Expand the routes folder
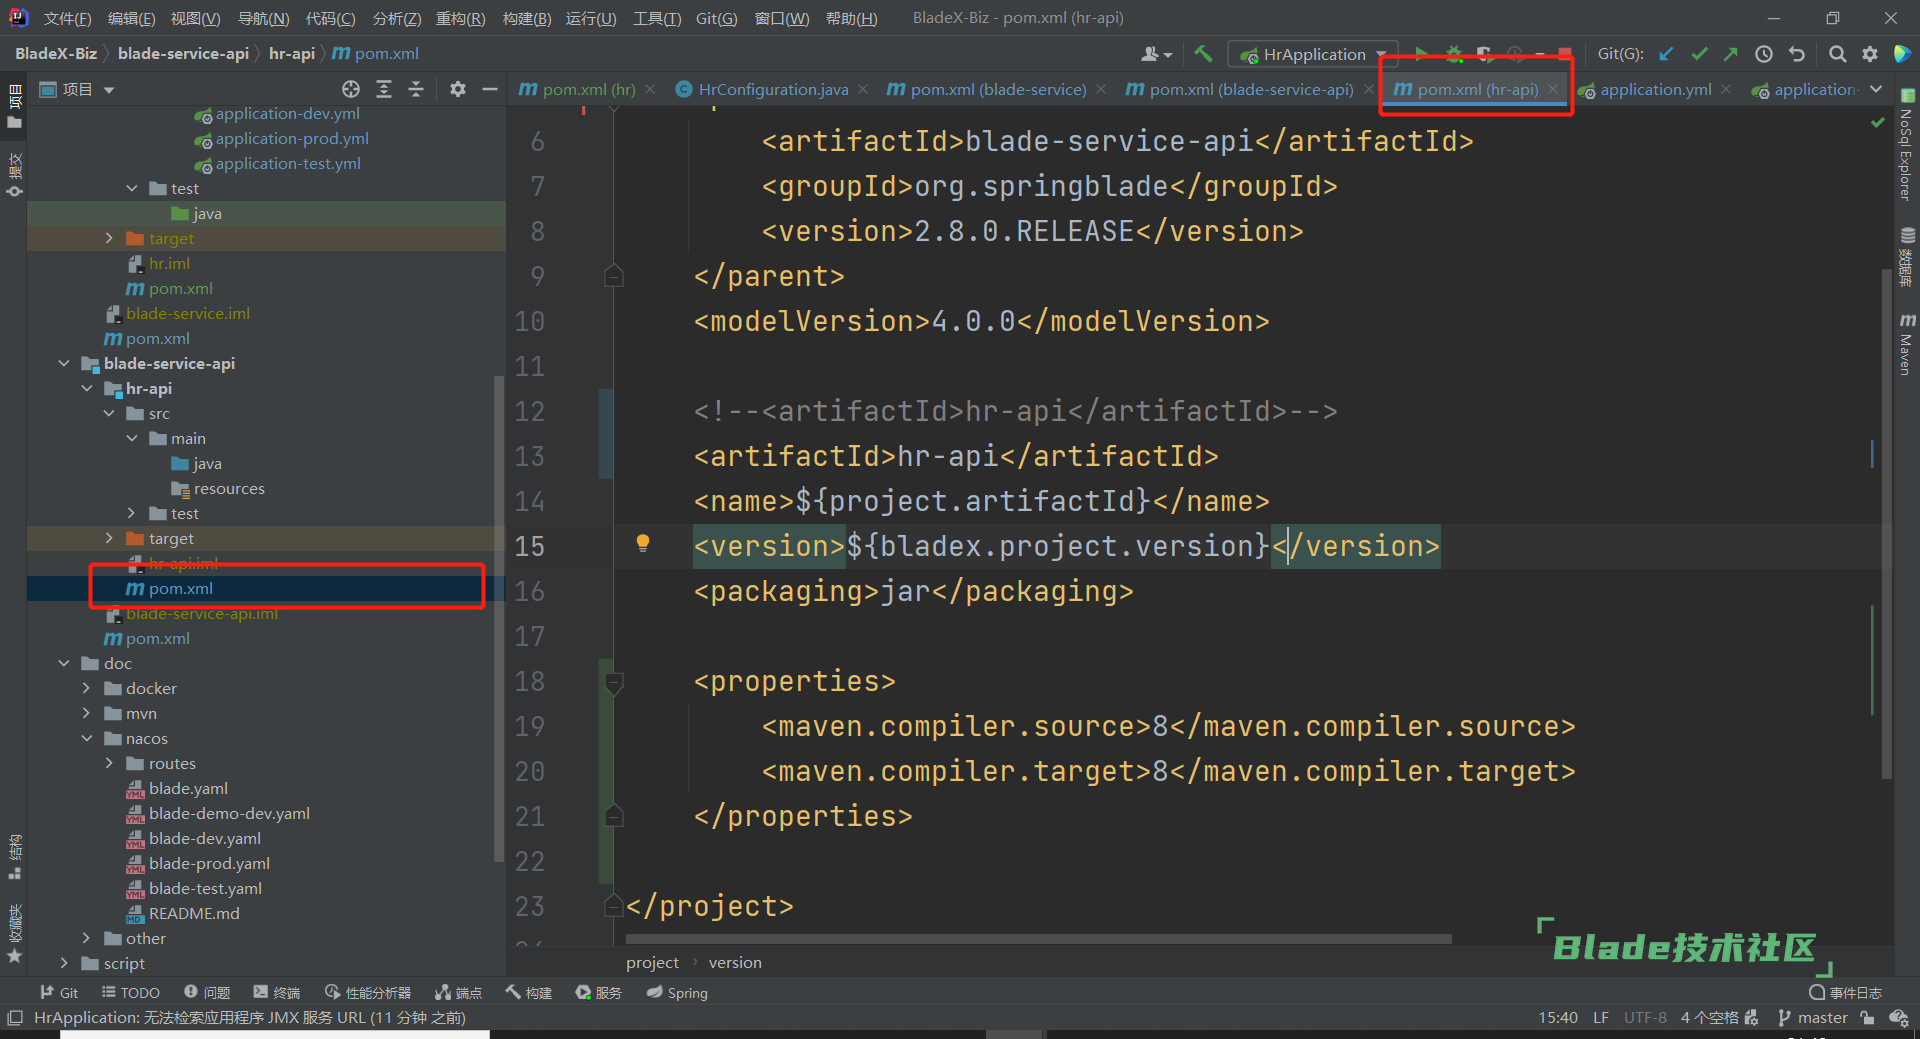Screen dimensions: 1920x1039 tap(109, 763)
